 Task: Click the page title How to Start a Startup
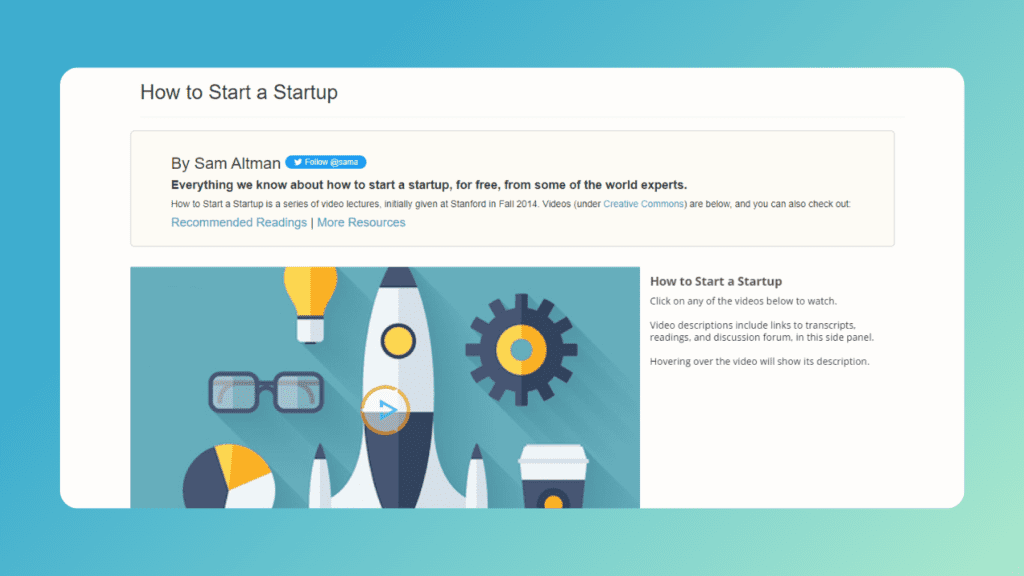click(239, 92)
